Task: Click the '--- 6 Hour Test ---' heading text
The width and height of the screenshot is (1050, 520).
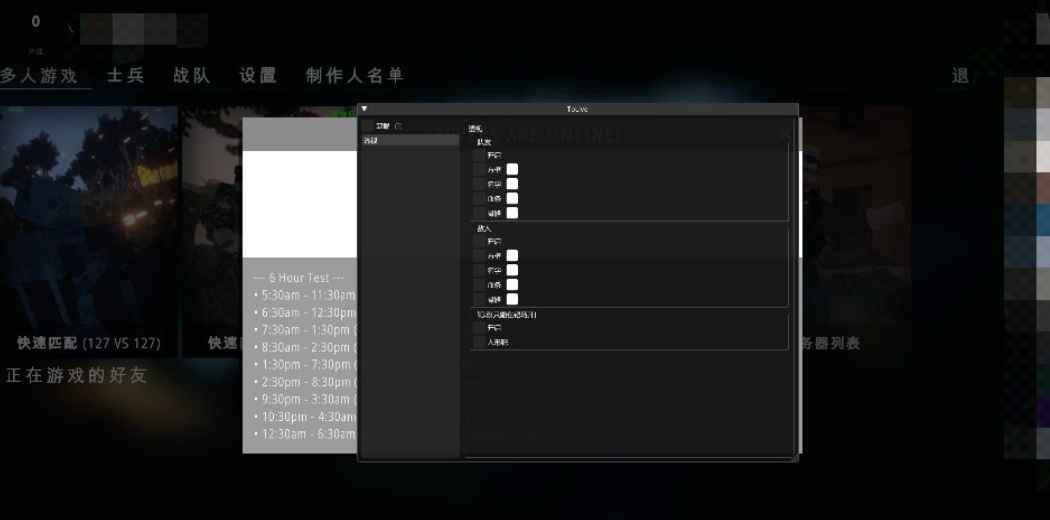Action: pyautogui.click(x=299, y=278)
